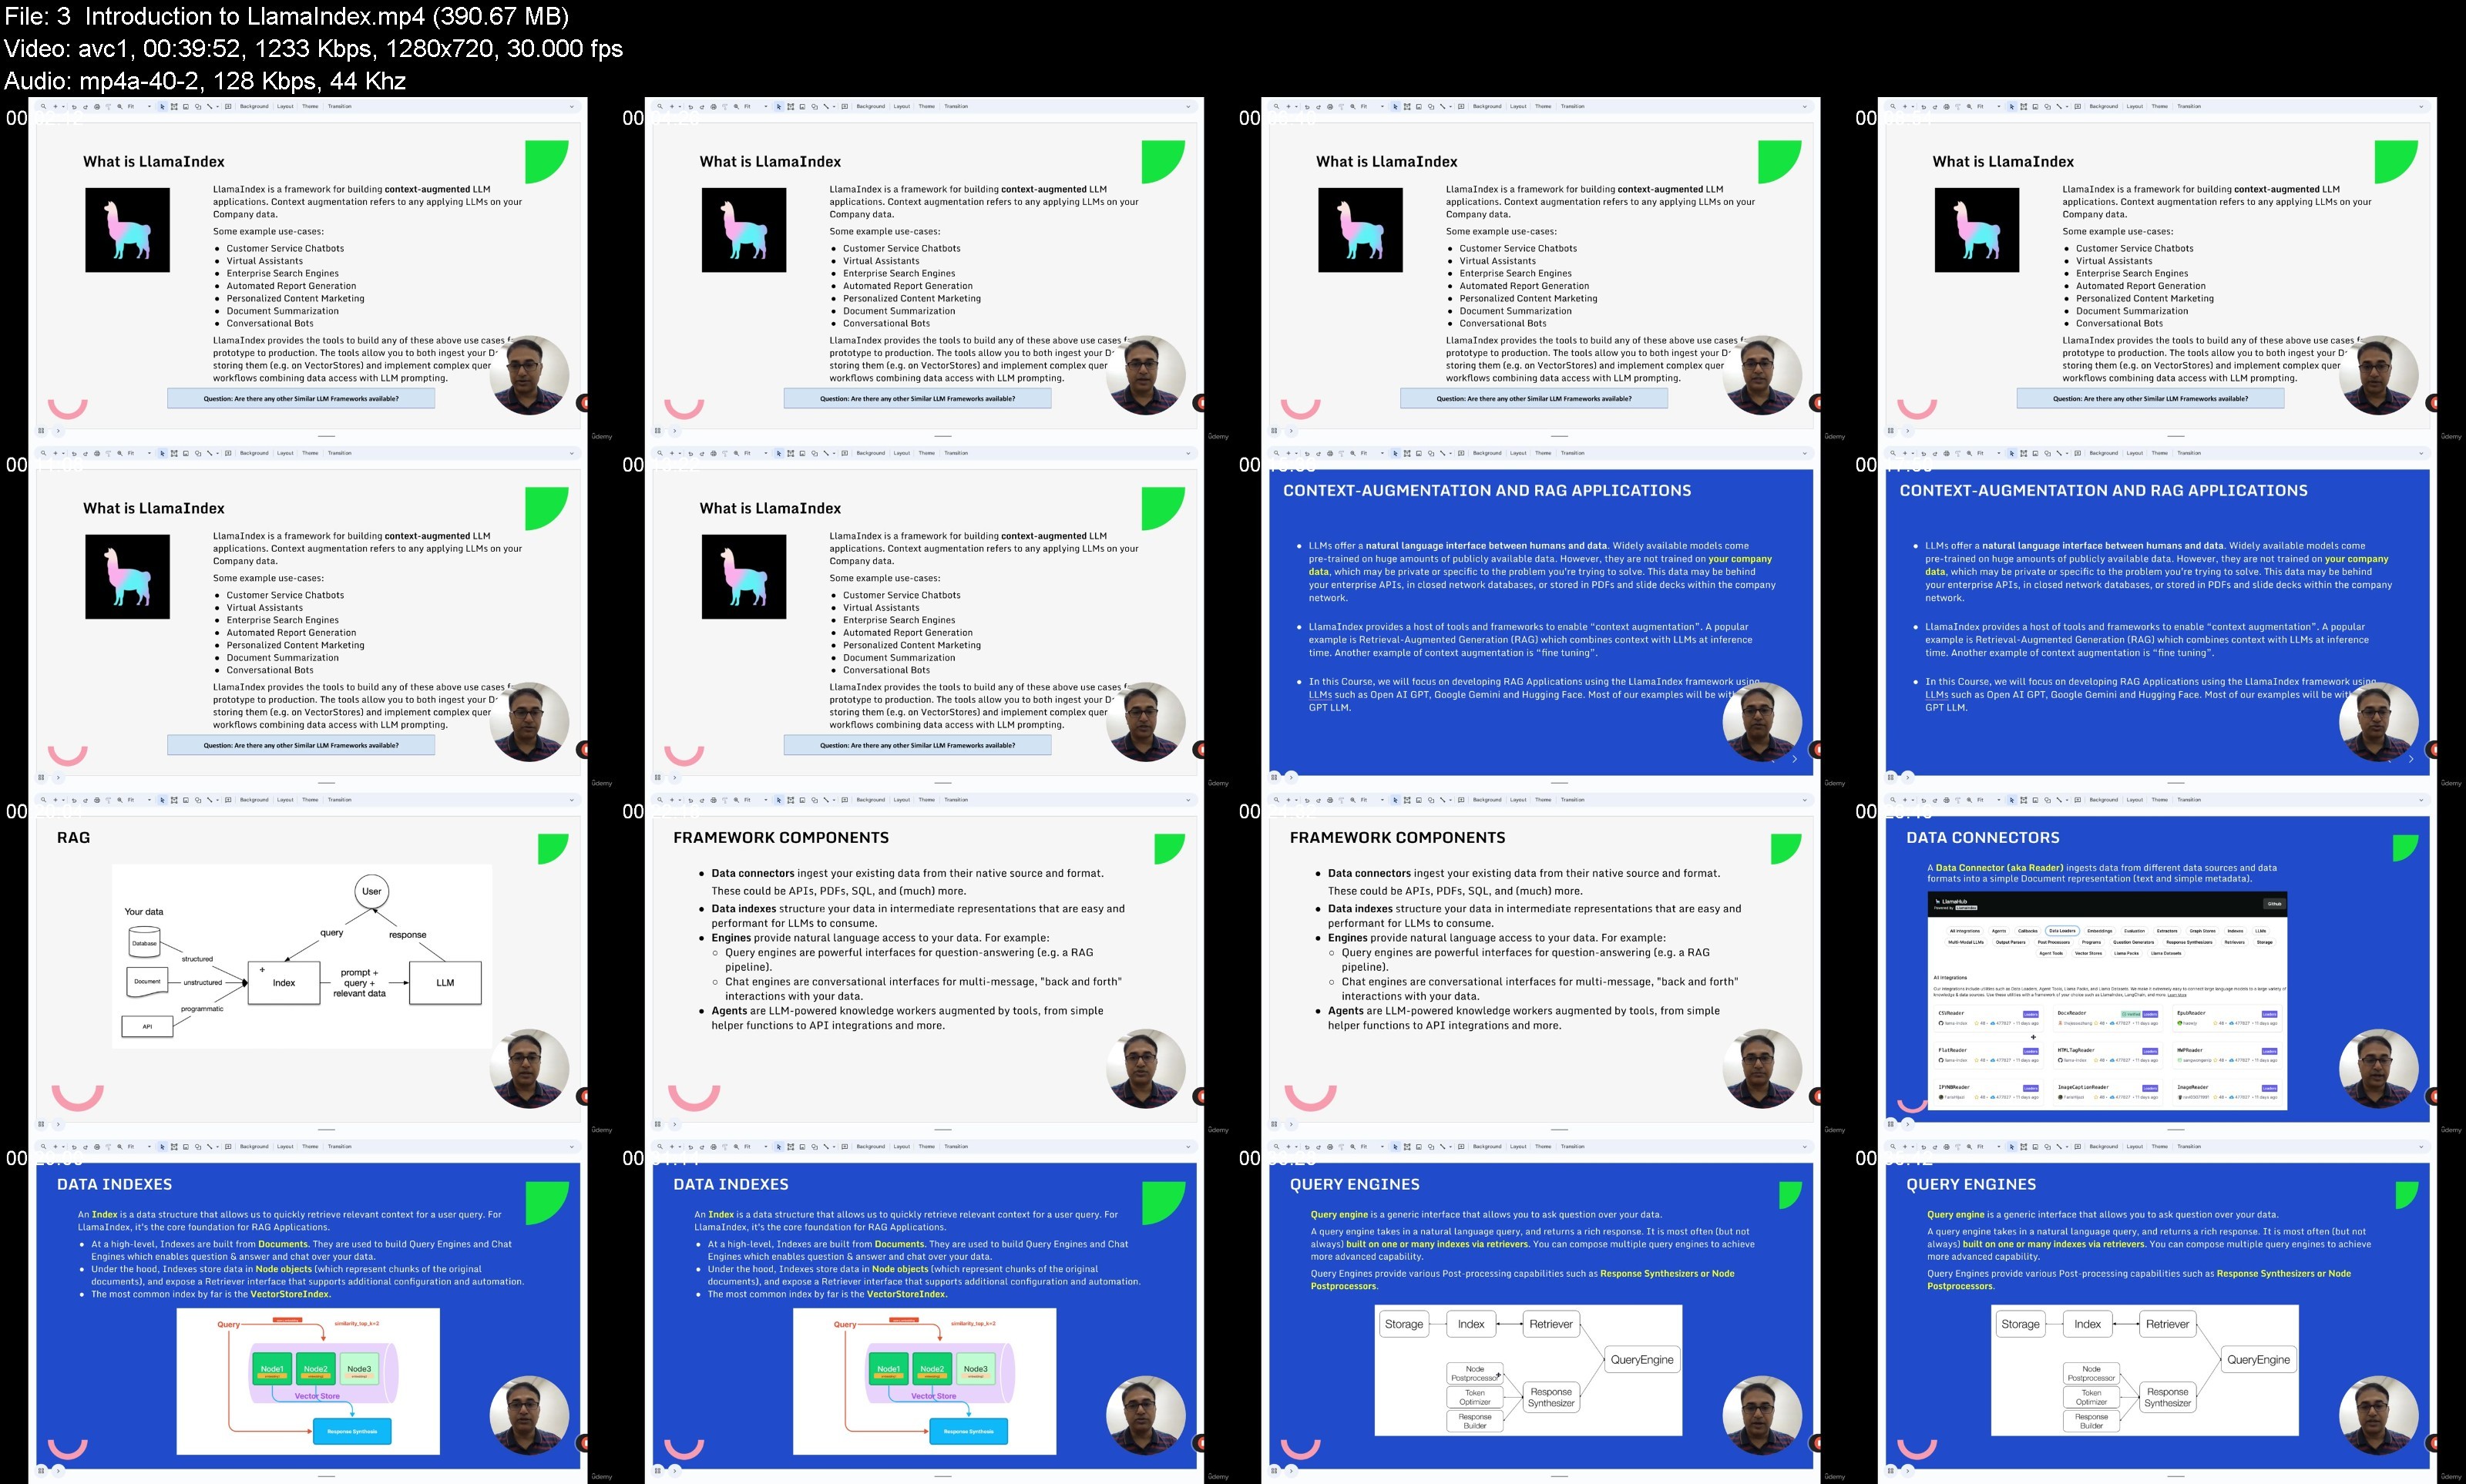This screenshot has width=2466, height=1484.
Task: Open Fit zoom dropdown in RAG thumbnail
Action: coord(140,800)
